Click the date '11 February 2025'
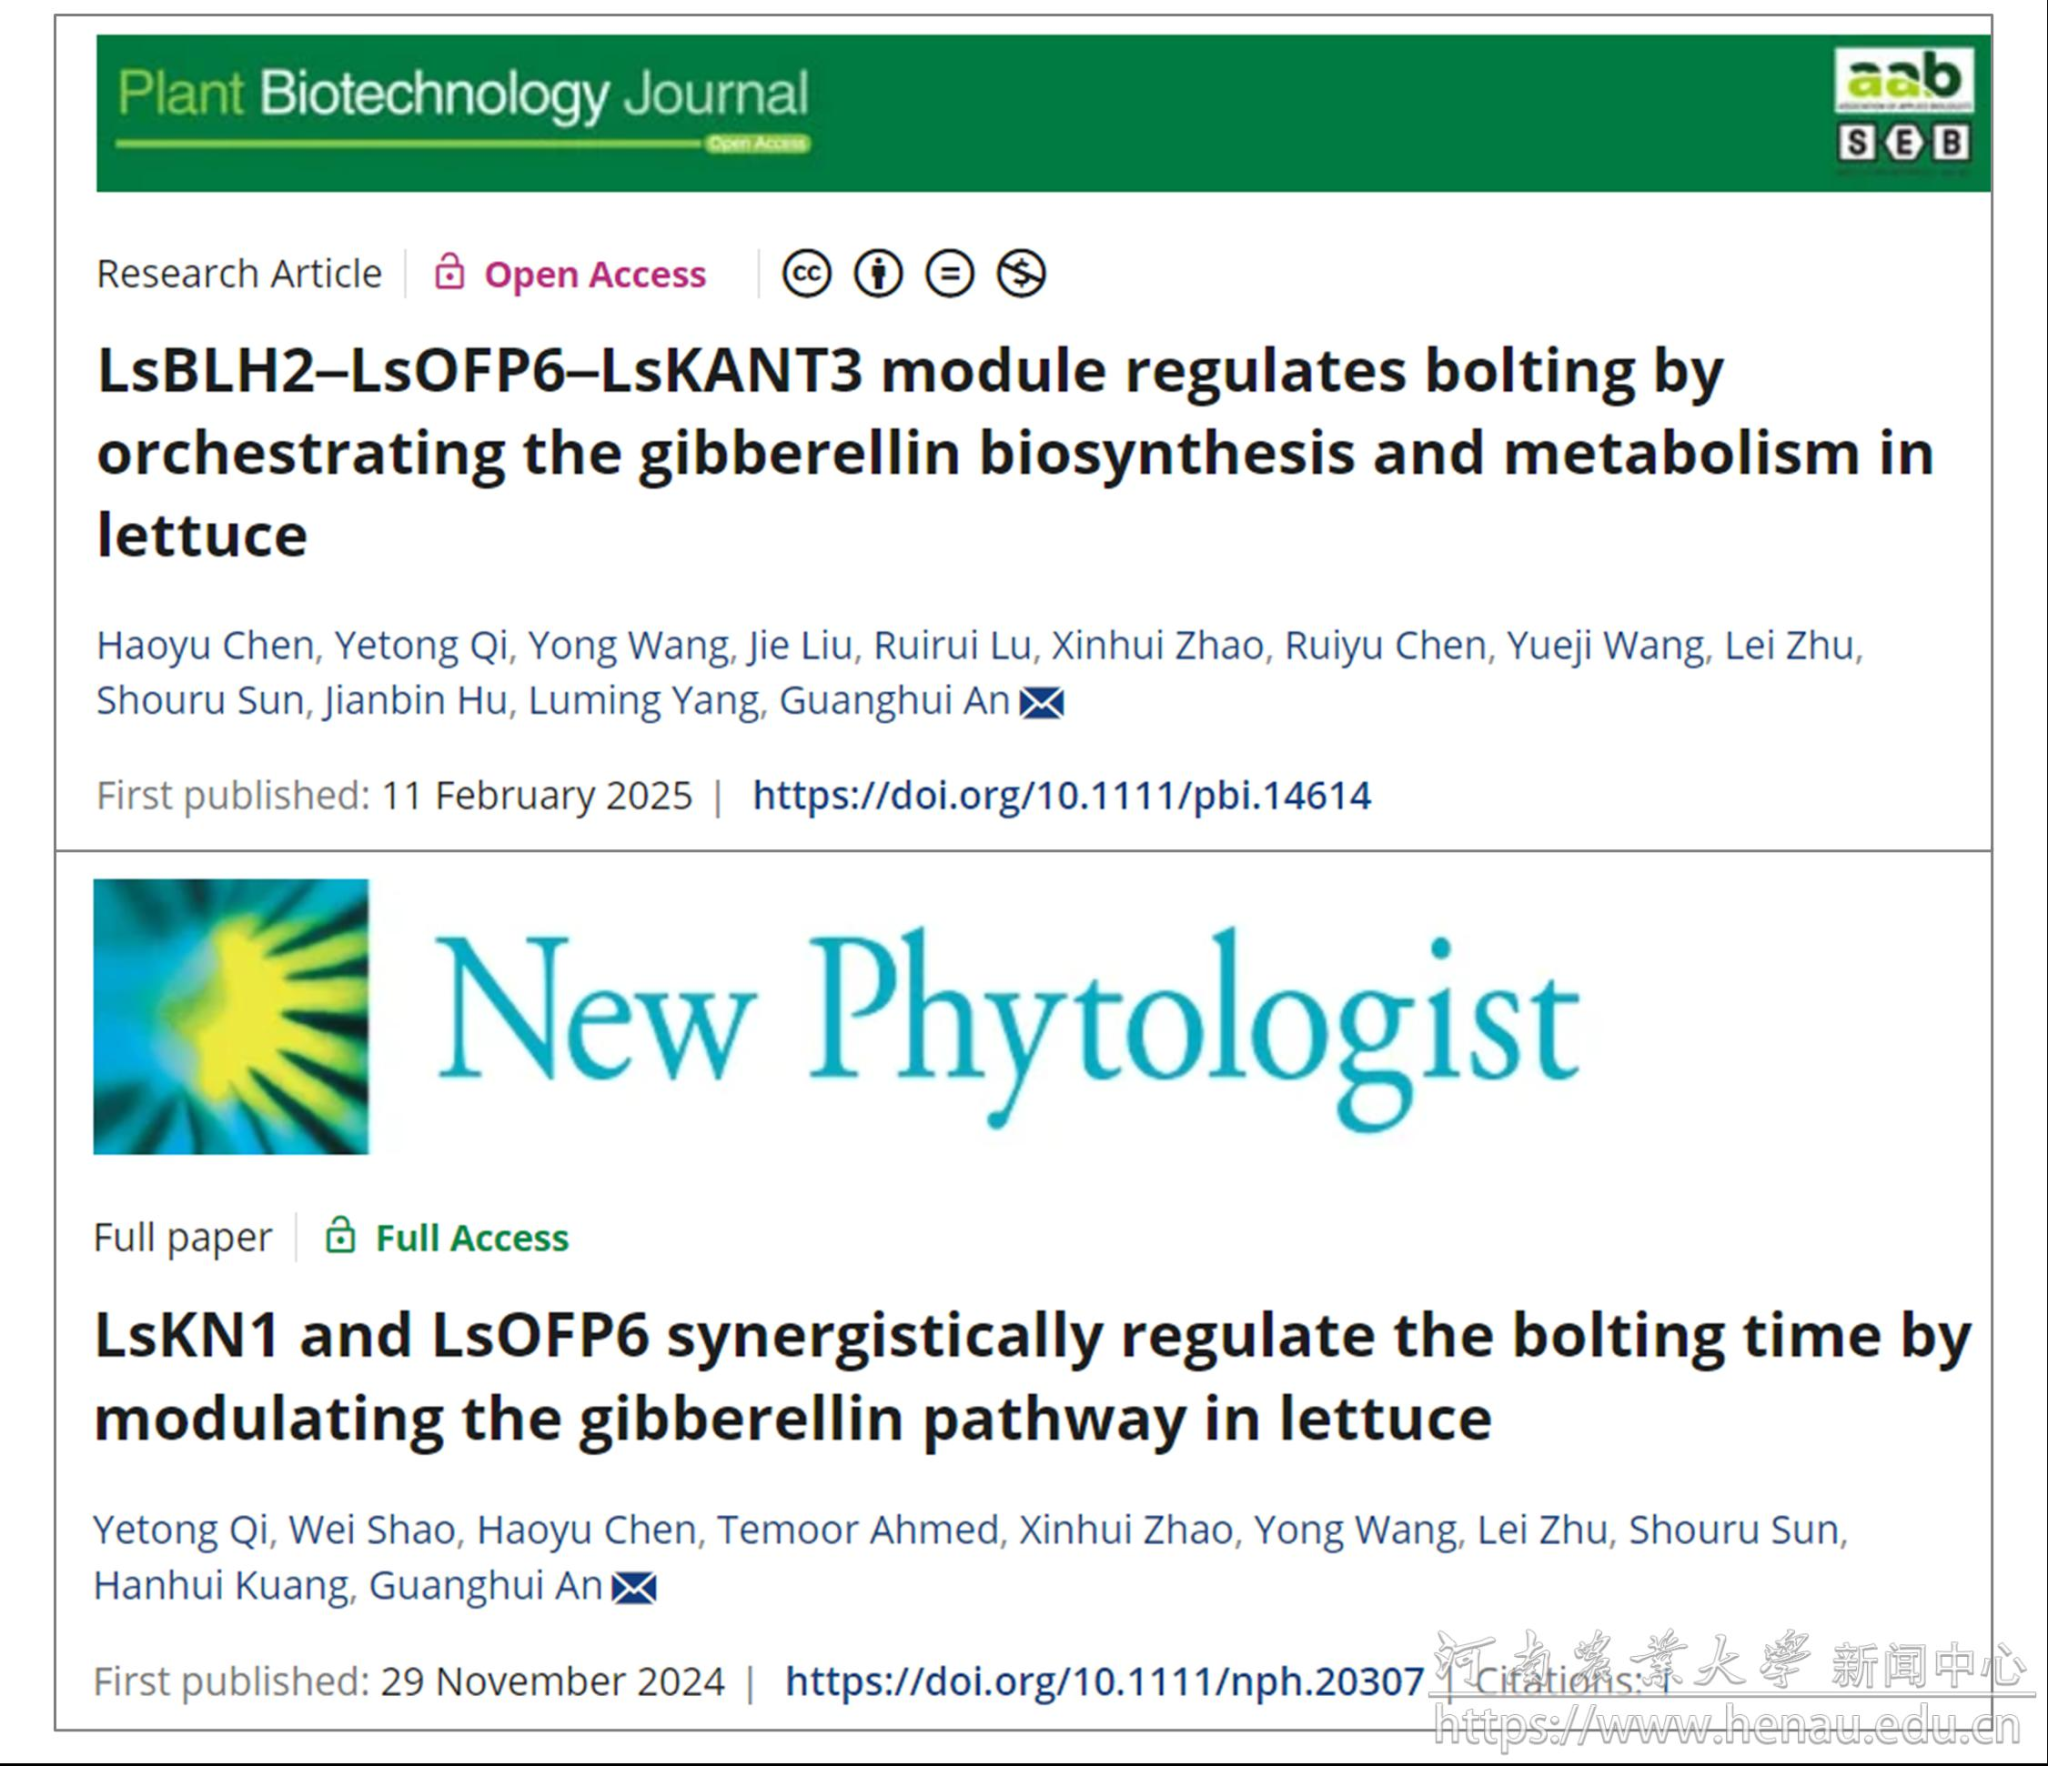 click(x=536, y=796)
